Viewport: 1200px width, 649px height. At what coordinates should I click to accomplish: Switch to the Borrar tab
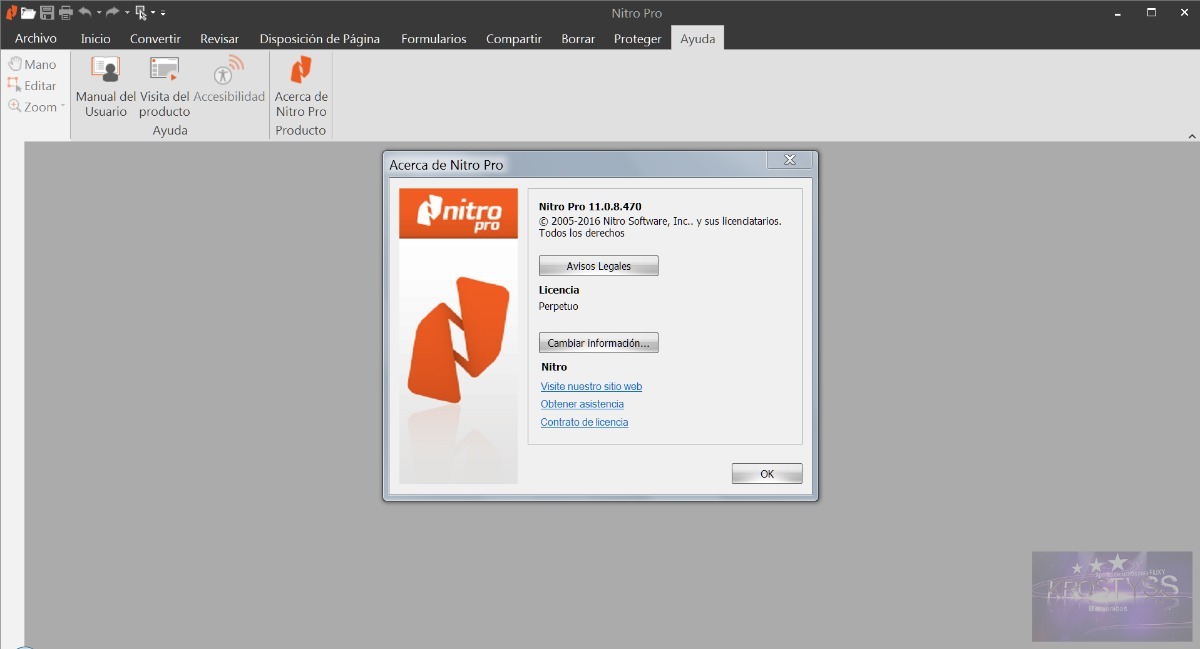click(578, 39)
